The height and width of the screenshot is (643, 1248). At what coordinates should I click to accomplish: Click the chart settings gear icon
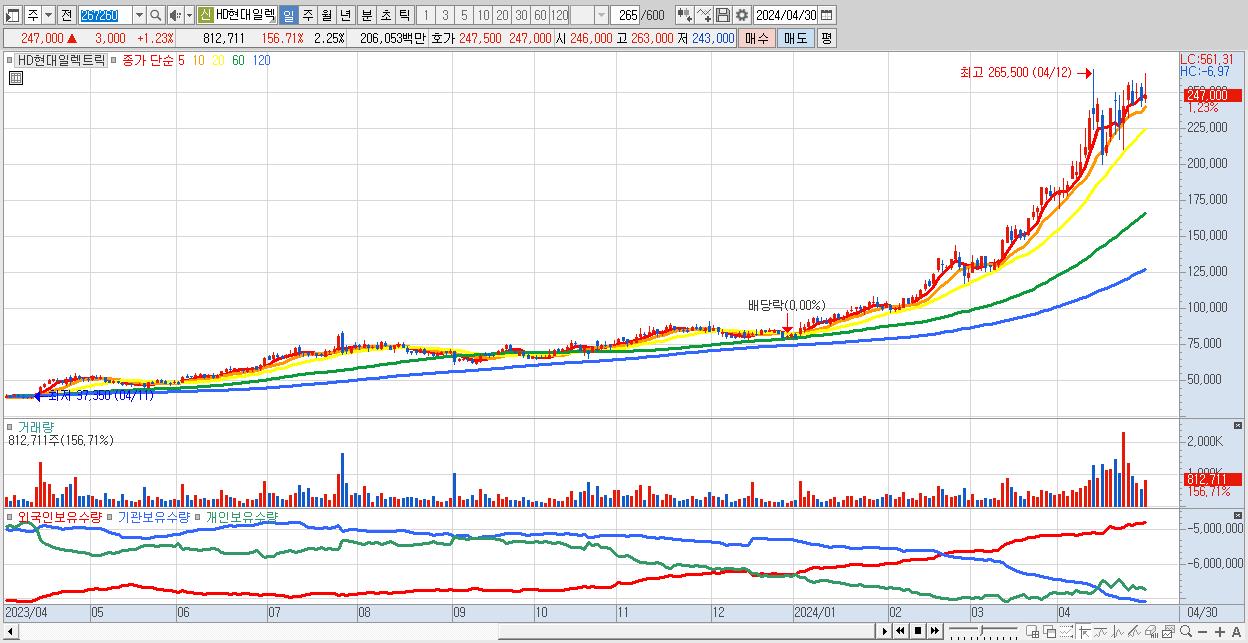tap(742, 15)
